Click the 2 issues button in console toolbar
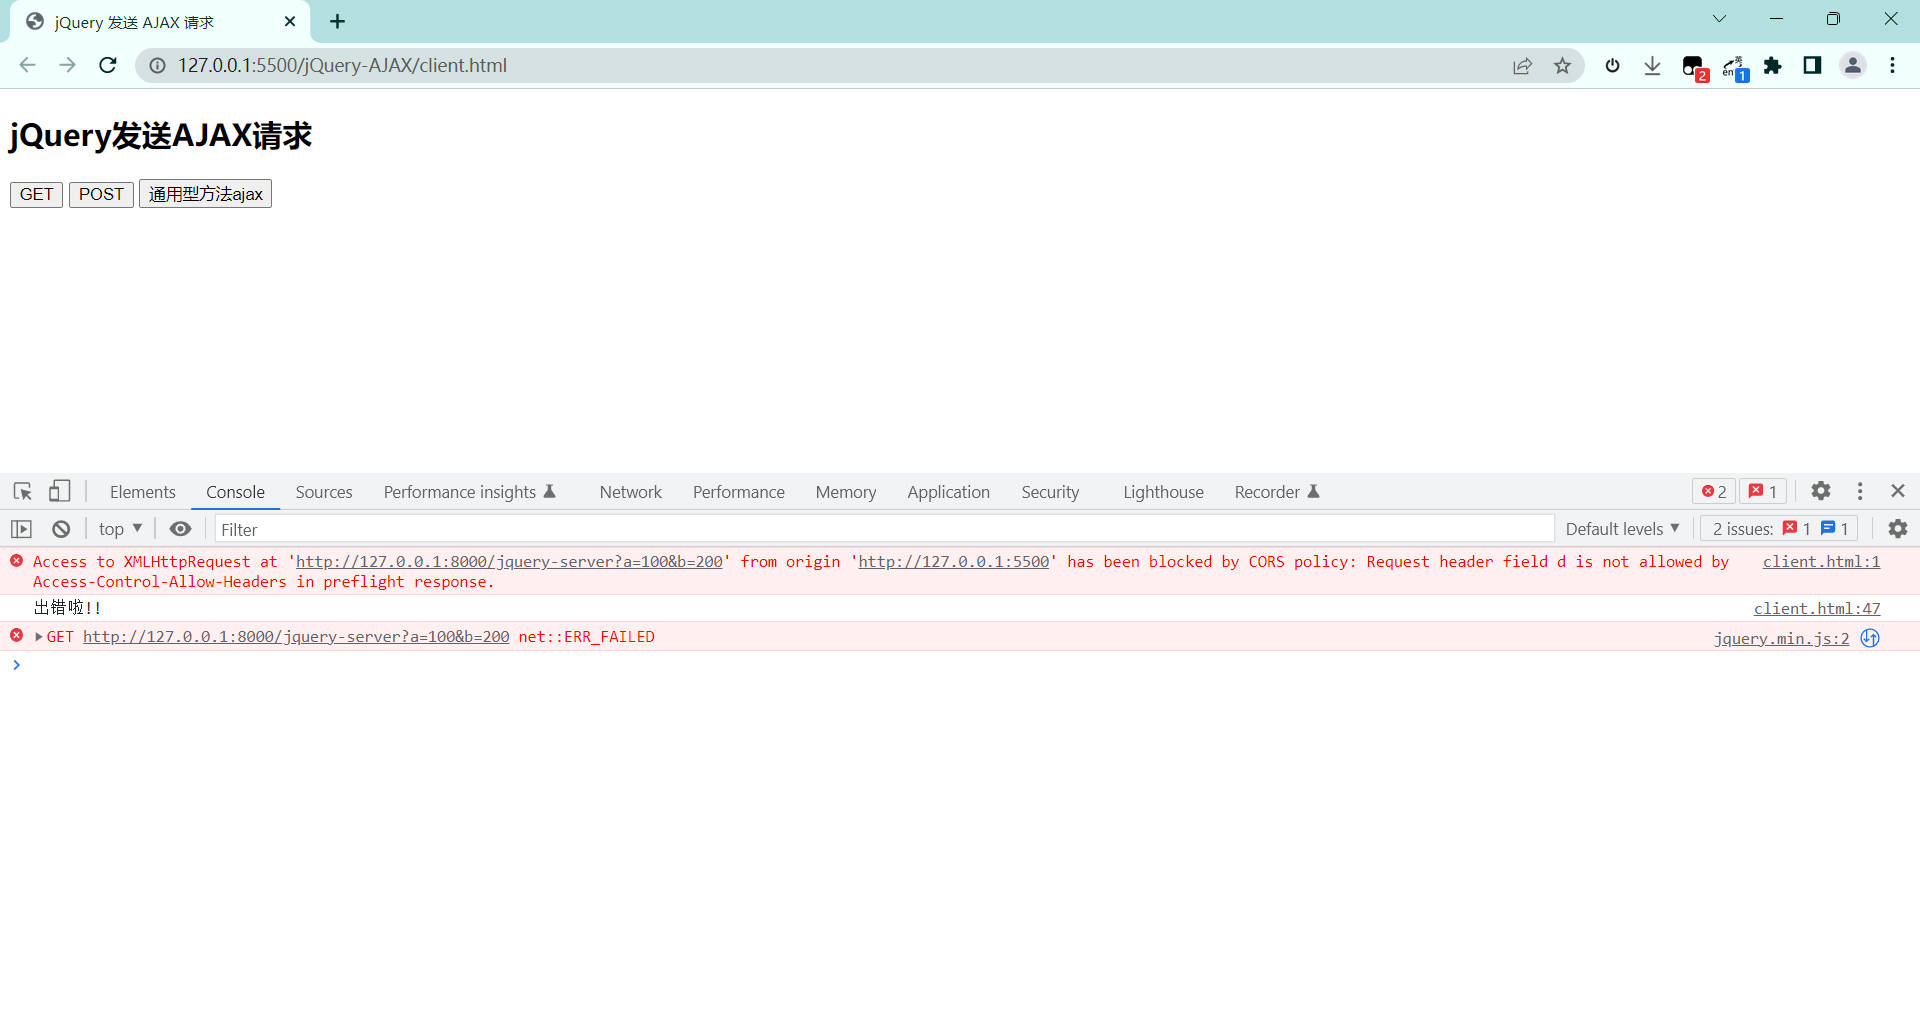This screenshot has width=1920, height=1020. 1779,529
